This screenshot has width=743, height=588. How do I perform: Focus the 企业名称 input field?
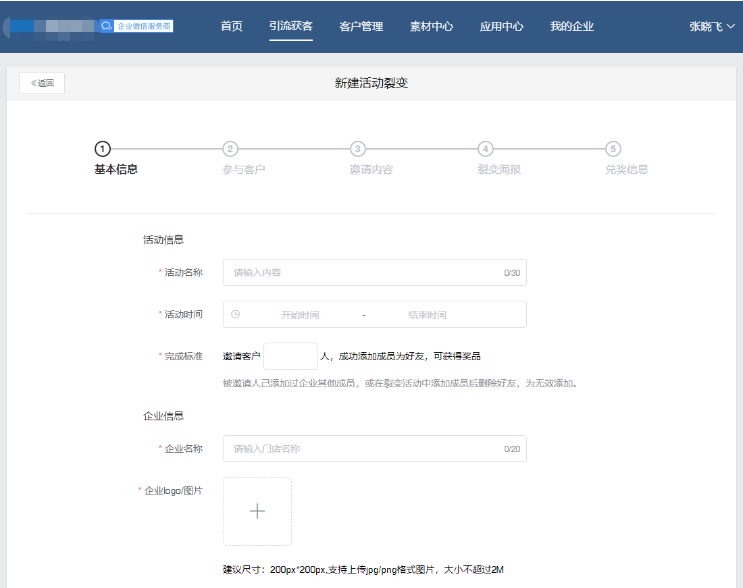coord(365,449)
